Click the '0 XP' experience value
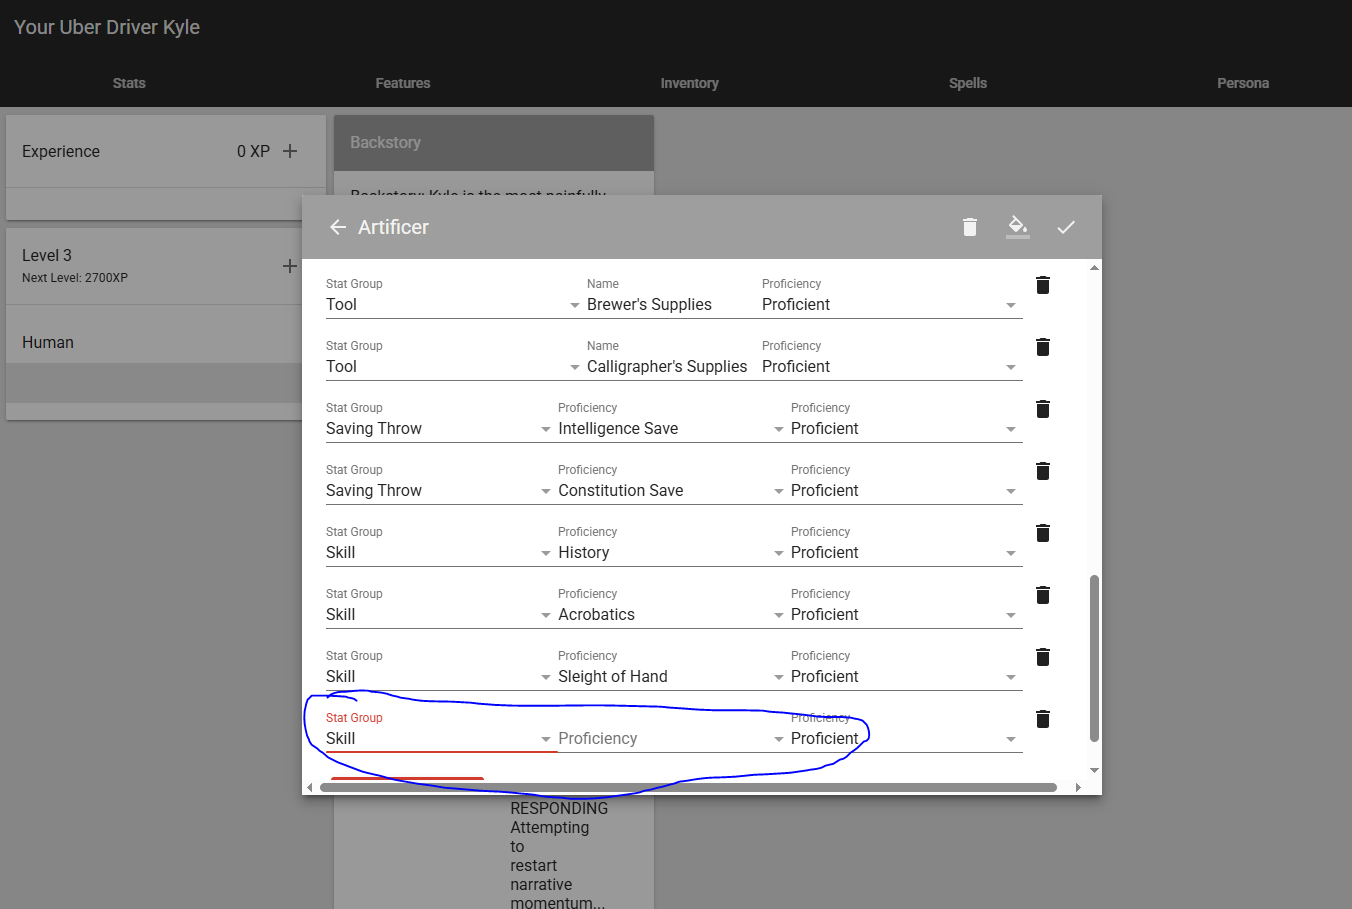Screen dimensions: 1352x909 pyautogui.click(x=253, y=152)
